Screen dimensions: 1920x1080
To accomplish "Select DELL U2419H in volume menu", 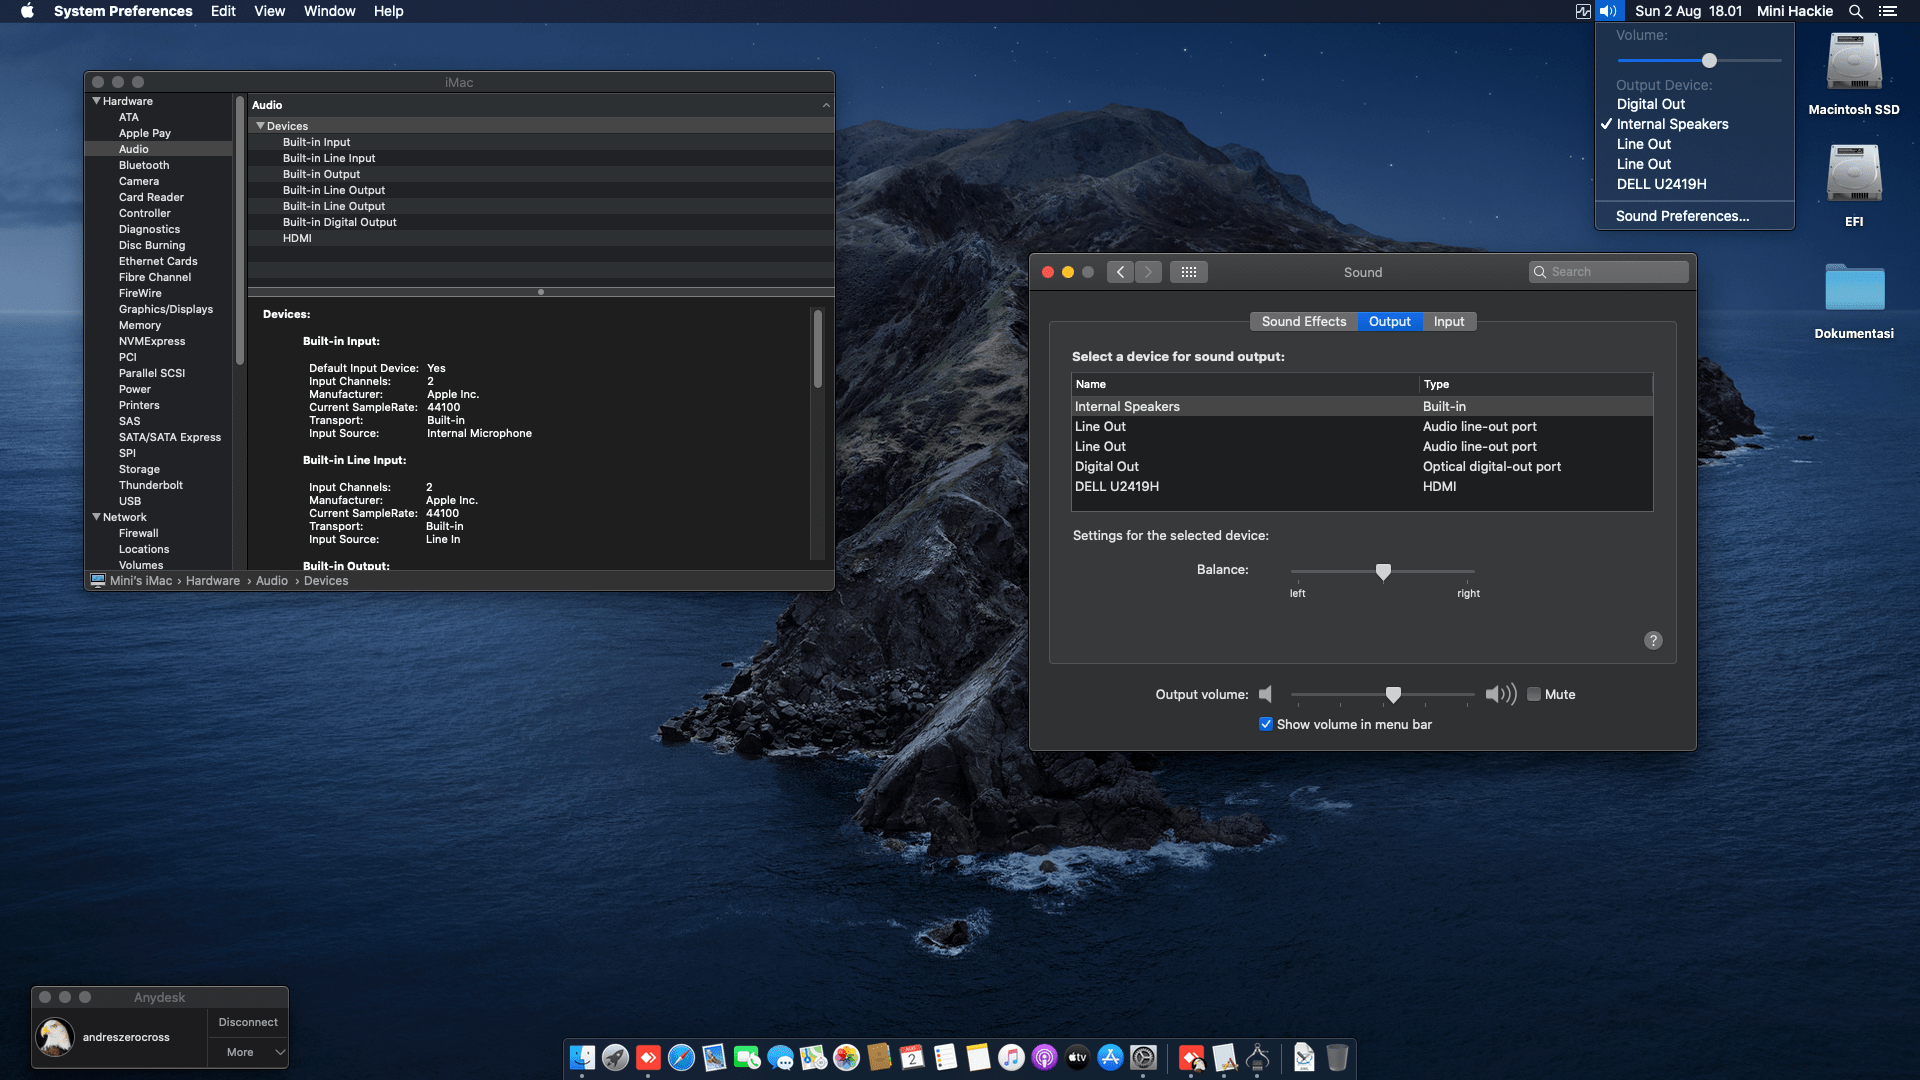I will coord(1661,184).
